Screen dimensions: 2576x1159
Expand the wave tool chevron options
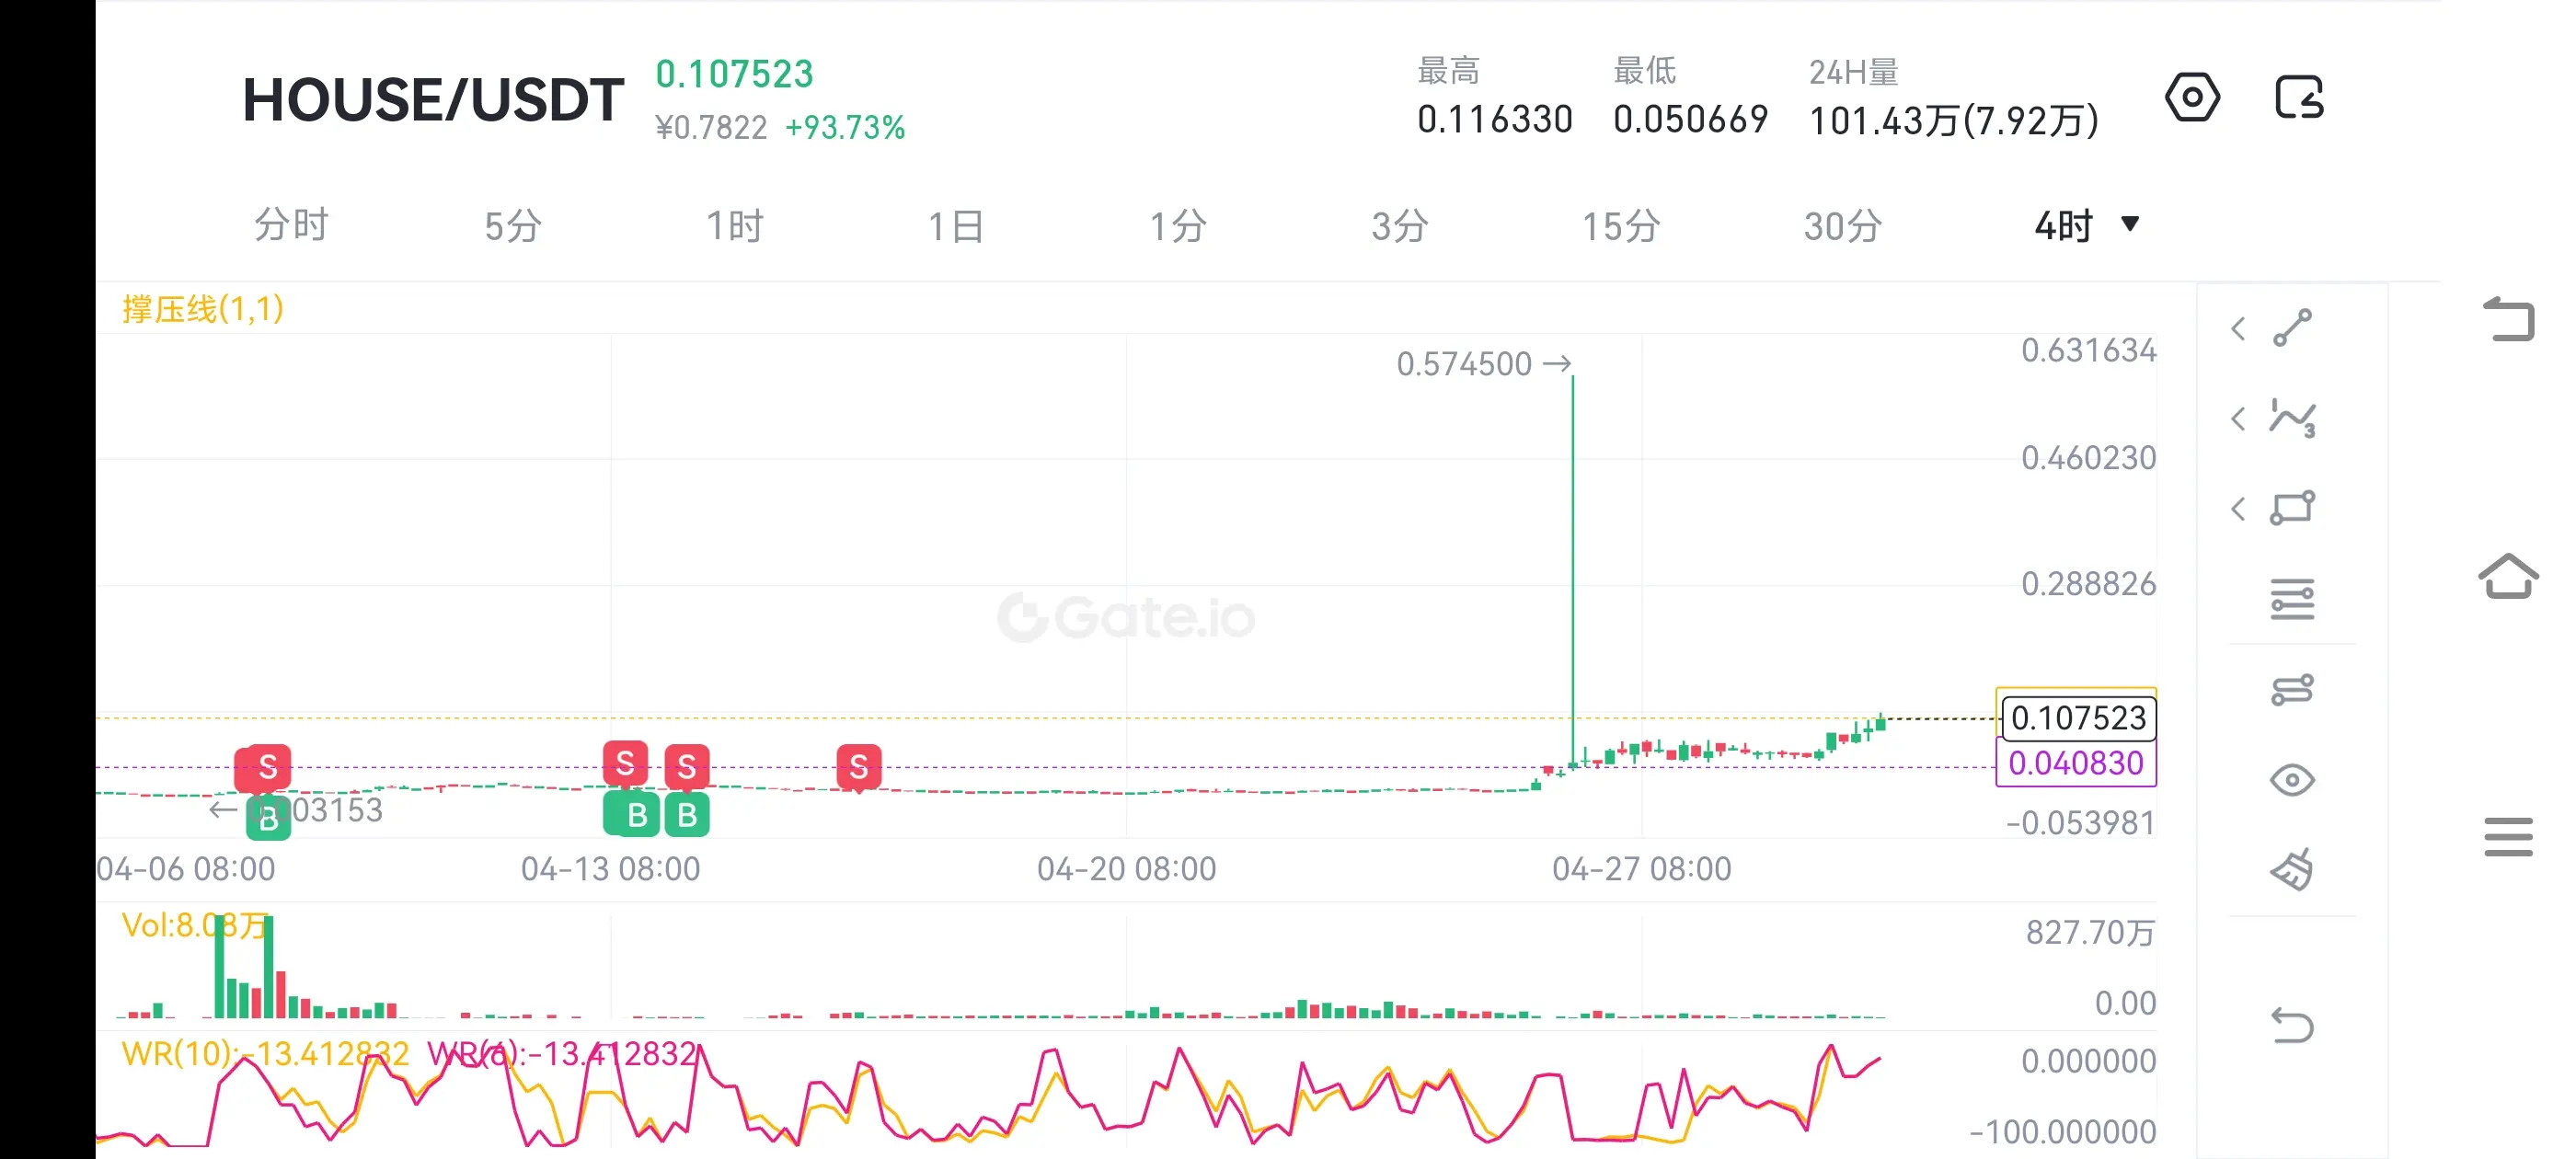2238,418
